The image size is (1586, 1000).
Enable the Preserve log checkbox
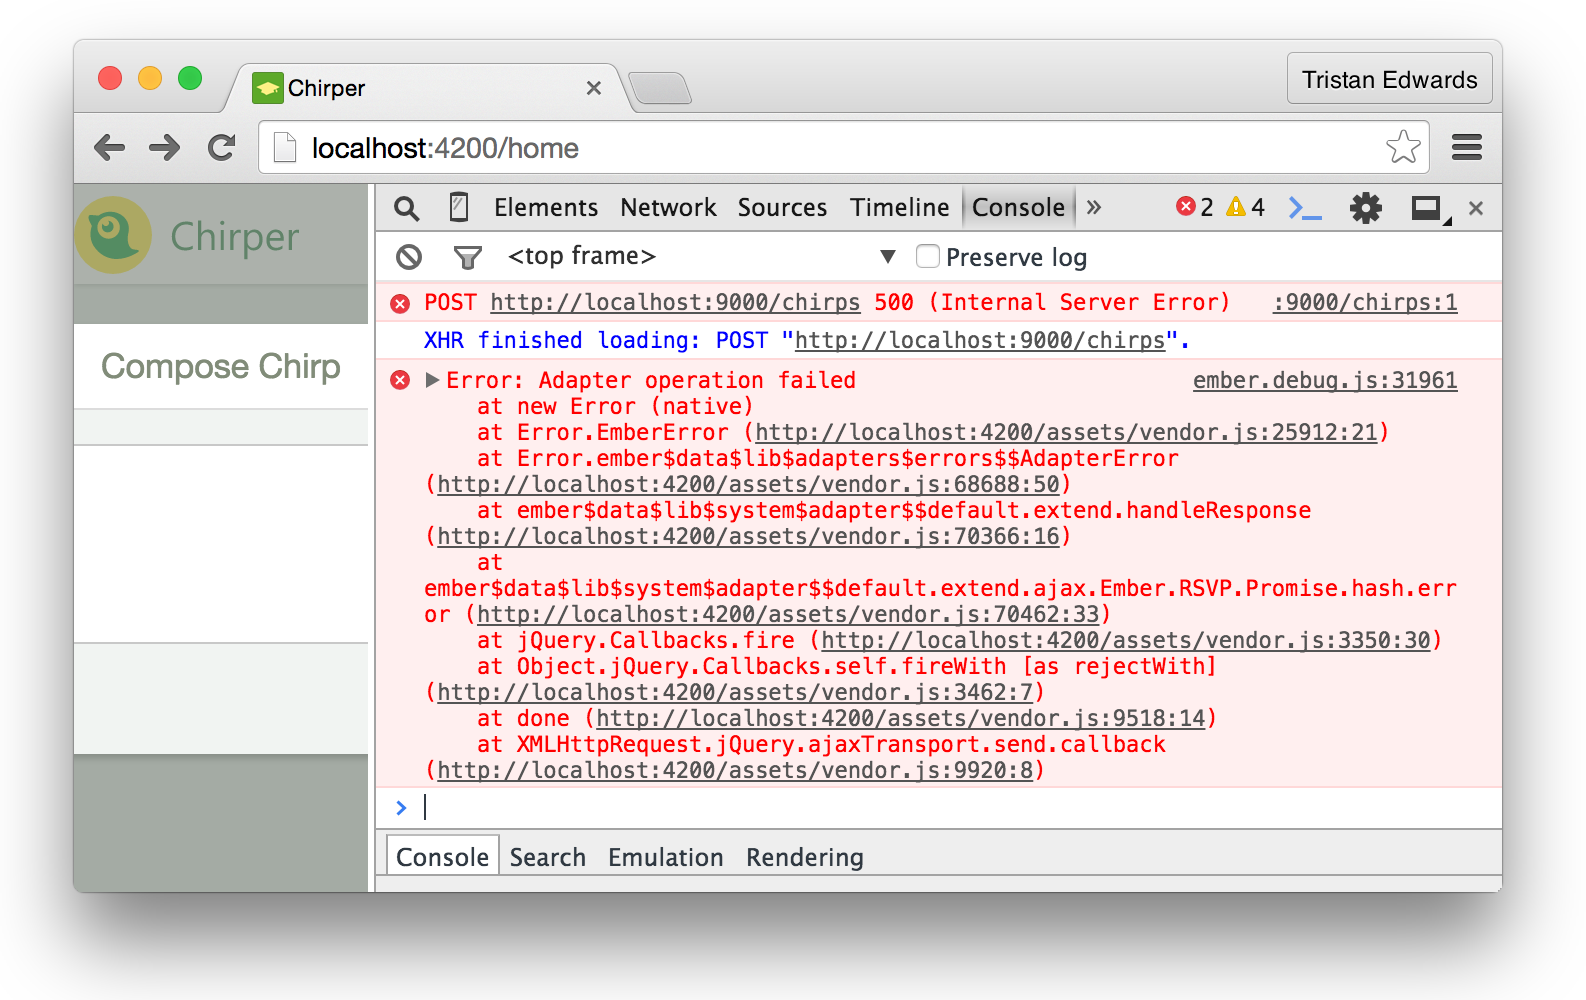coord(928,257)
